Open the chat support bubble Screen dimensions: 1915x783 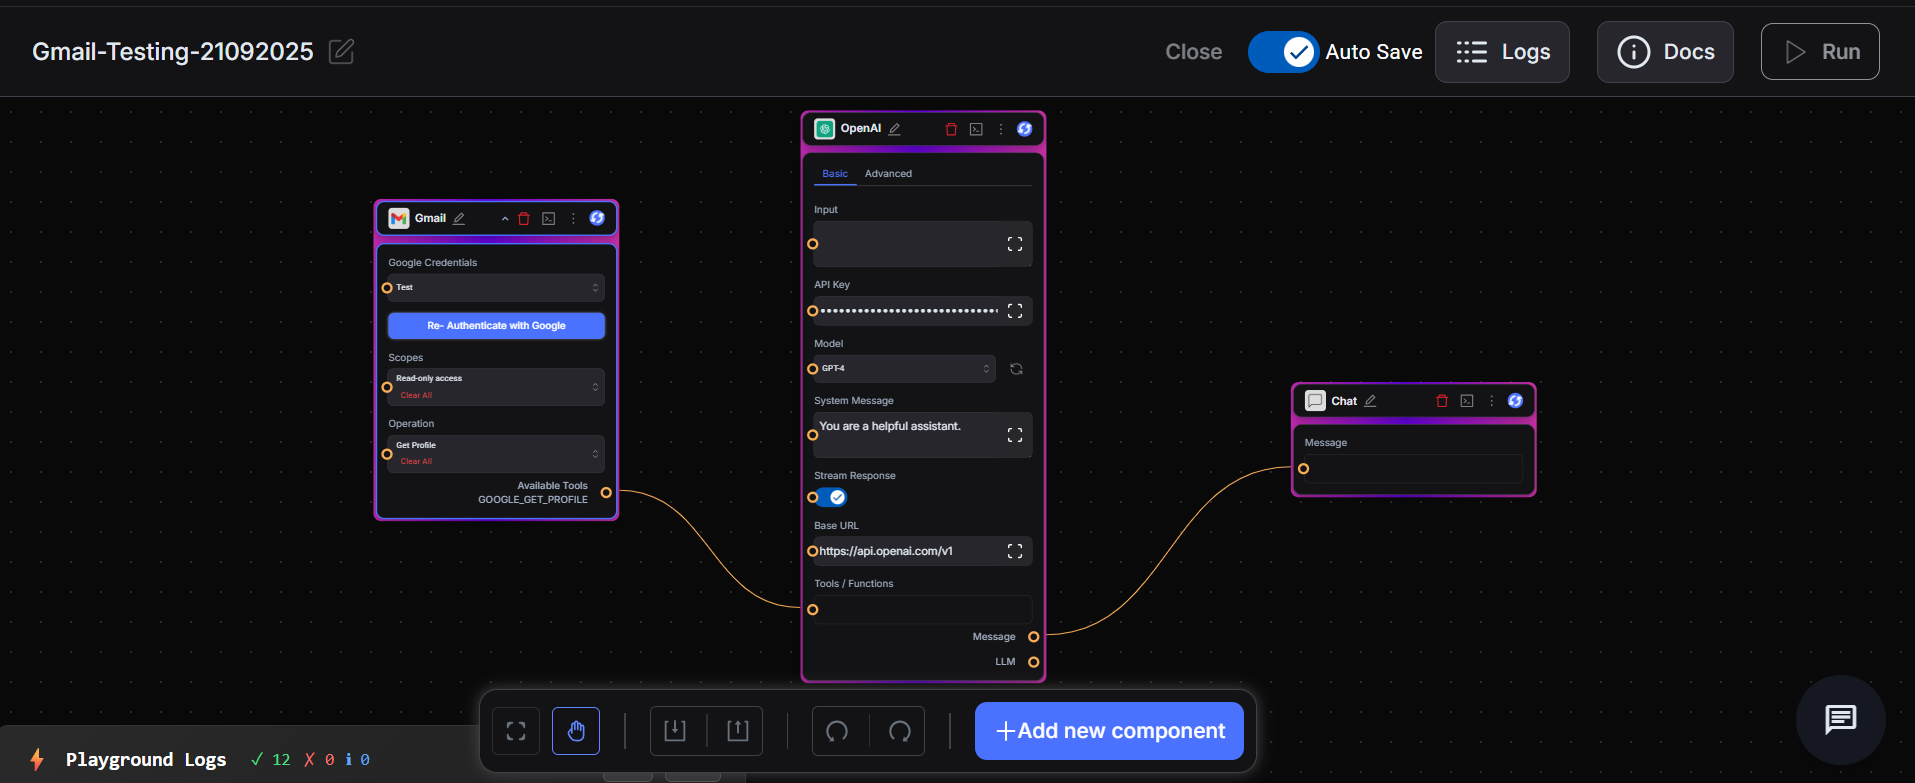1840,719
